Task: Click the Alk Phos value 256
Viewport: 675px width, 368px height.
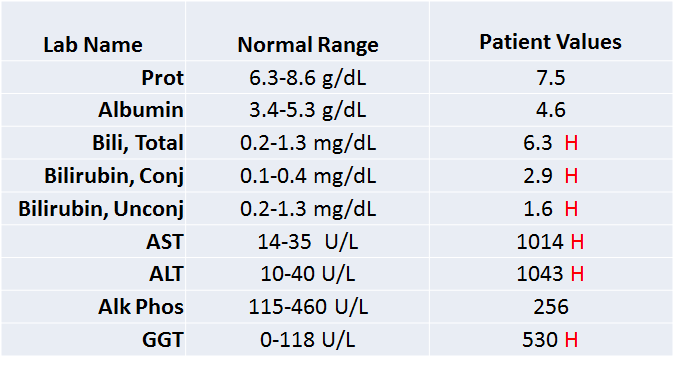Action: [x=551, y=307]
